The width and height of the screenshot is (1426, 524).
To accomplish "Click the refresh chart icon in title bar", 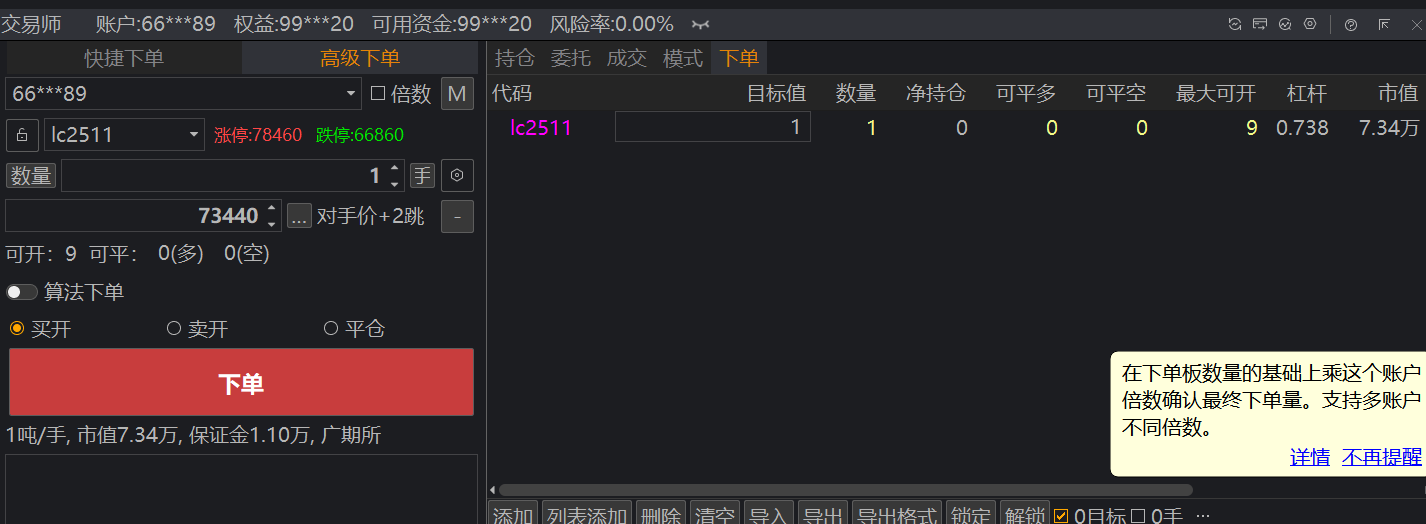I will tap(1235, 24).
